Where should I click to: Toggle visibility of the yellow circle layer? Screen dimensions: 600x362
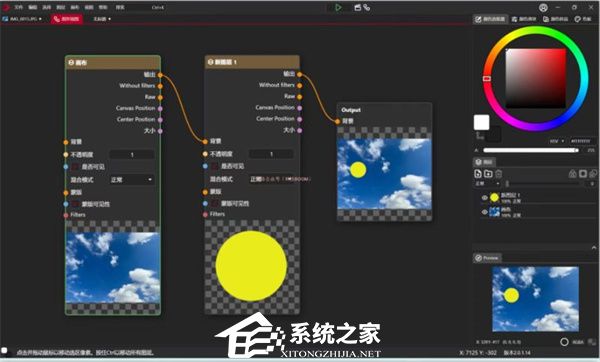[484, 198]
